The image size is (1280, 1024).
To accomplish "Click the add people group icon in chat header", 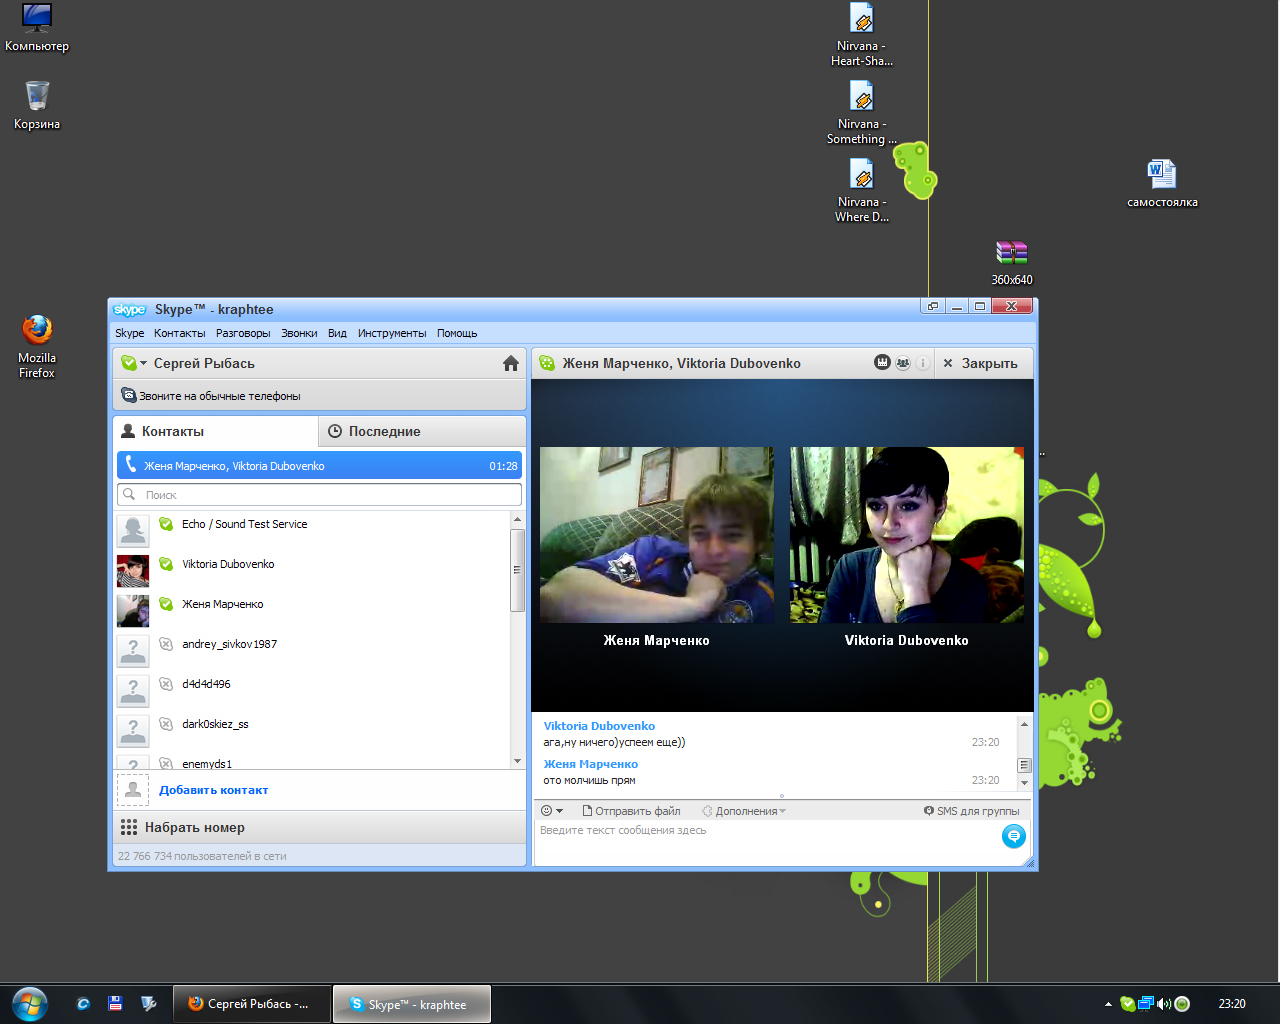I will [903, 363].
